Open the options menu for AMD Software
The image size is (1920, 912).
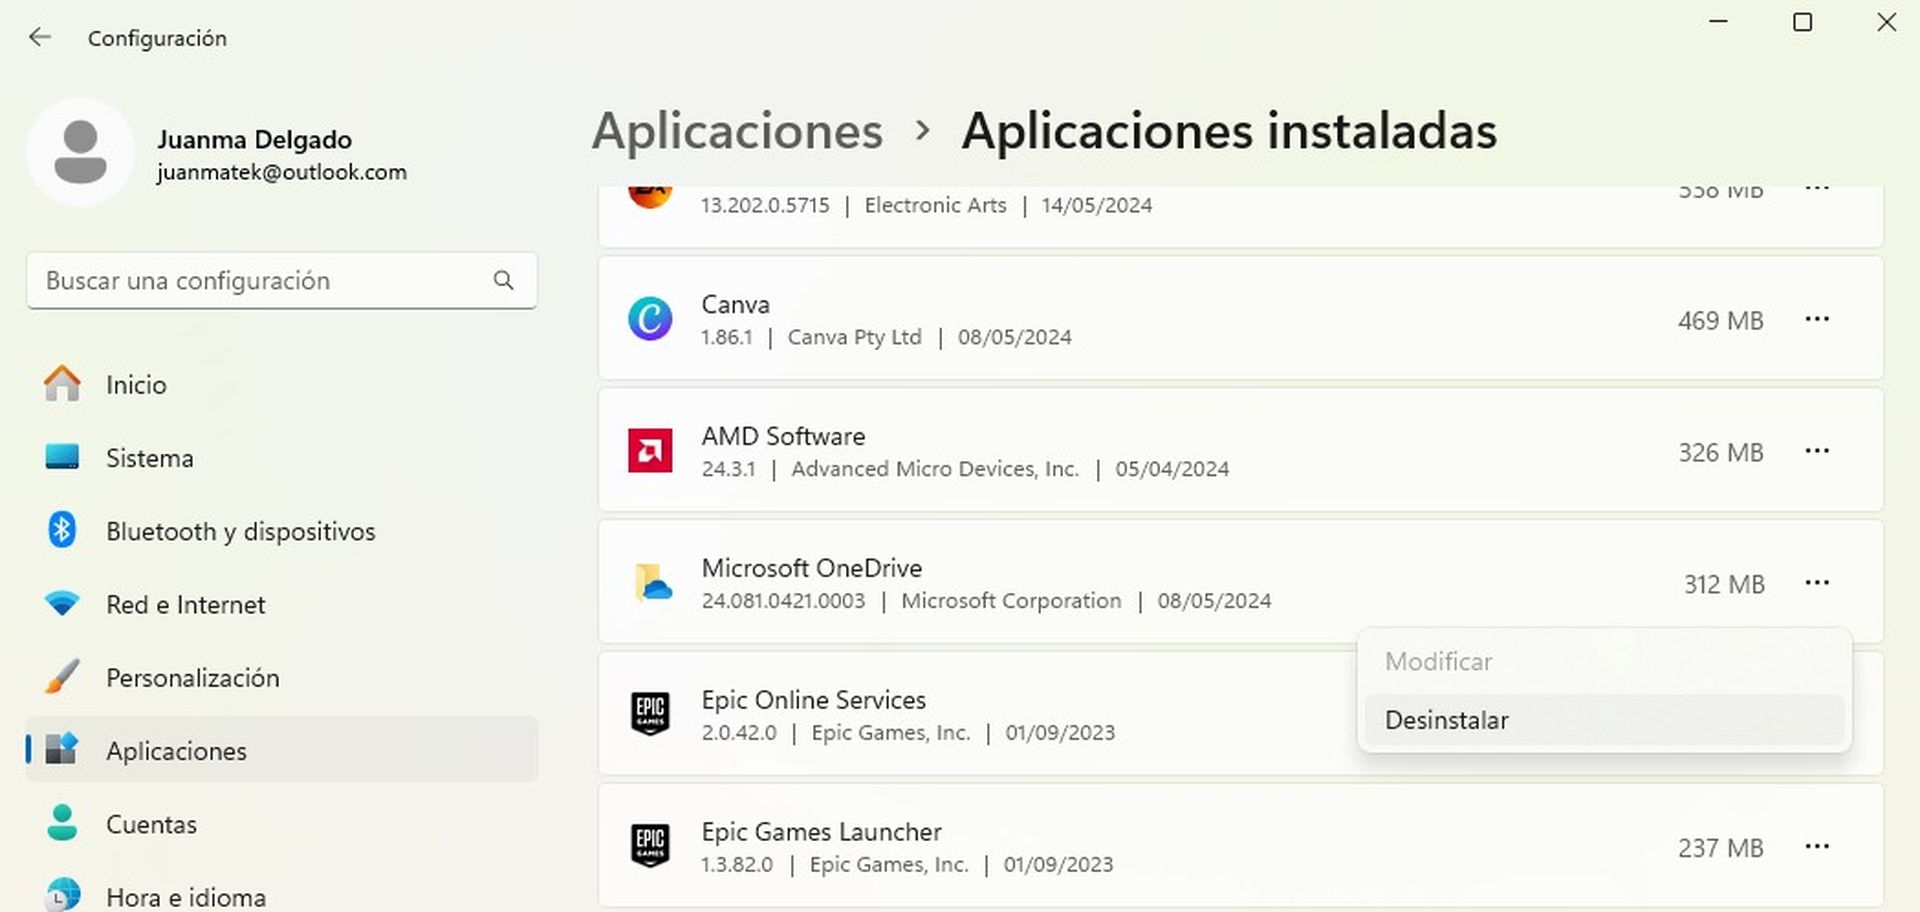coord(1817,451)
